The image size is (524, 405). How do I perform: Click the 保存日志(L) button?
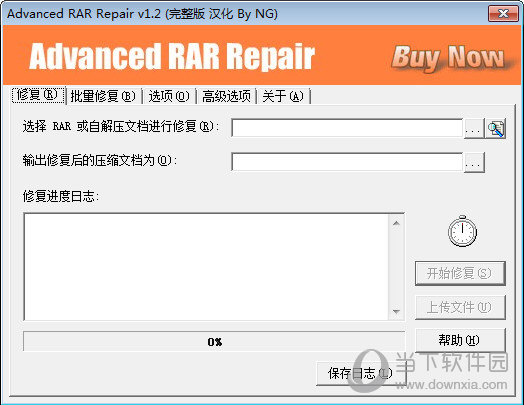click(x=361, y=374)
